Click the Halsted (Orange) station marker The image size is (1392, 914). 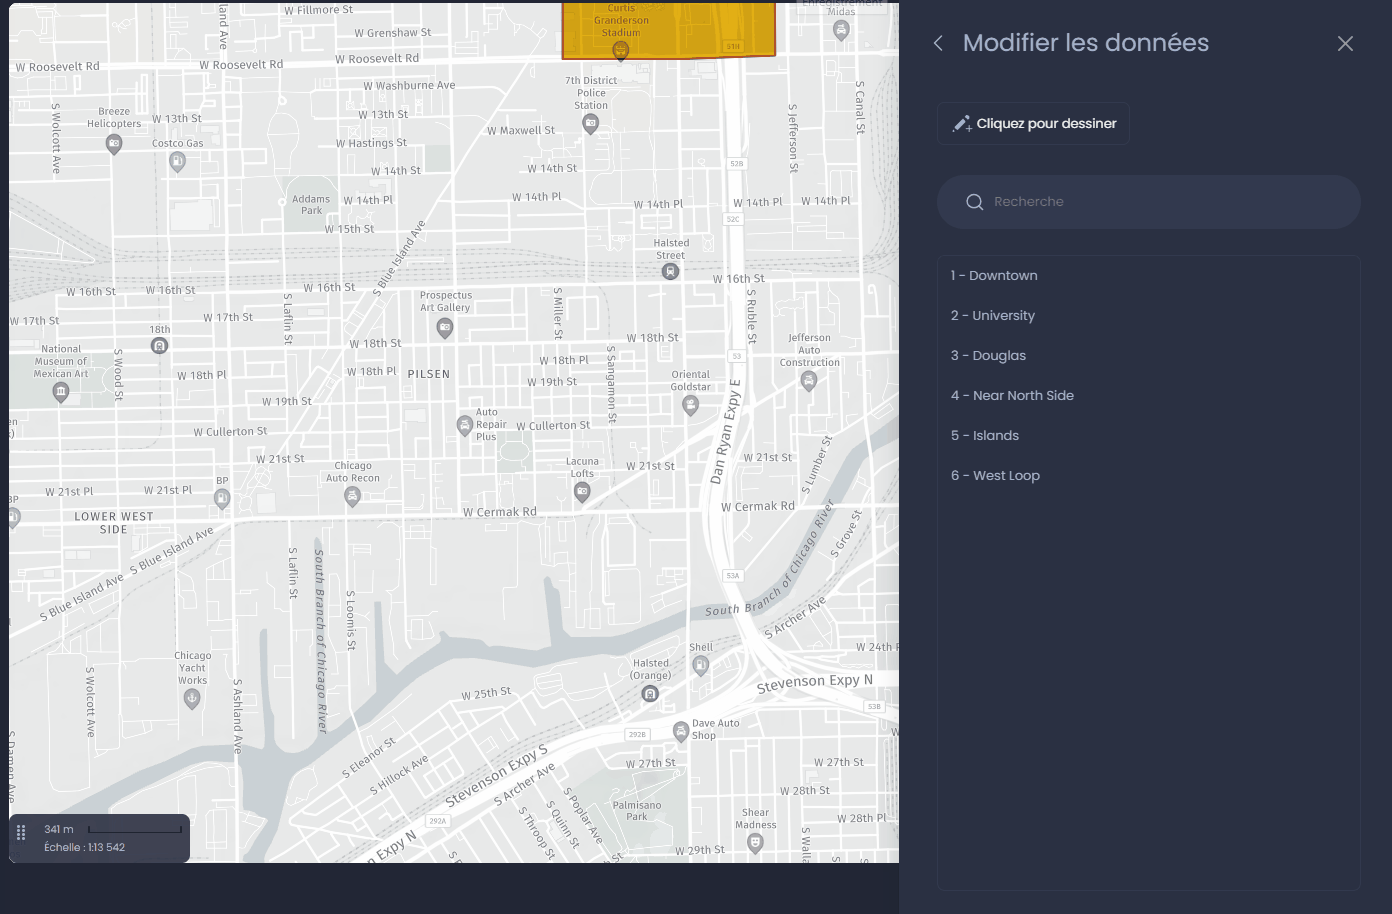(x=650, y=693)
